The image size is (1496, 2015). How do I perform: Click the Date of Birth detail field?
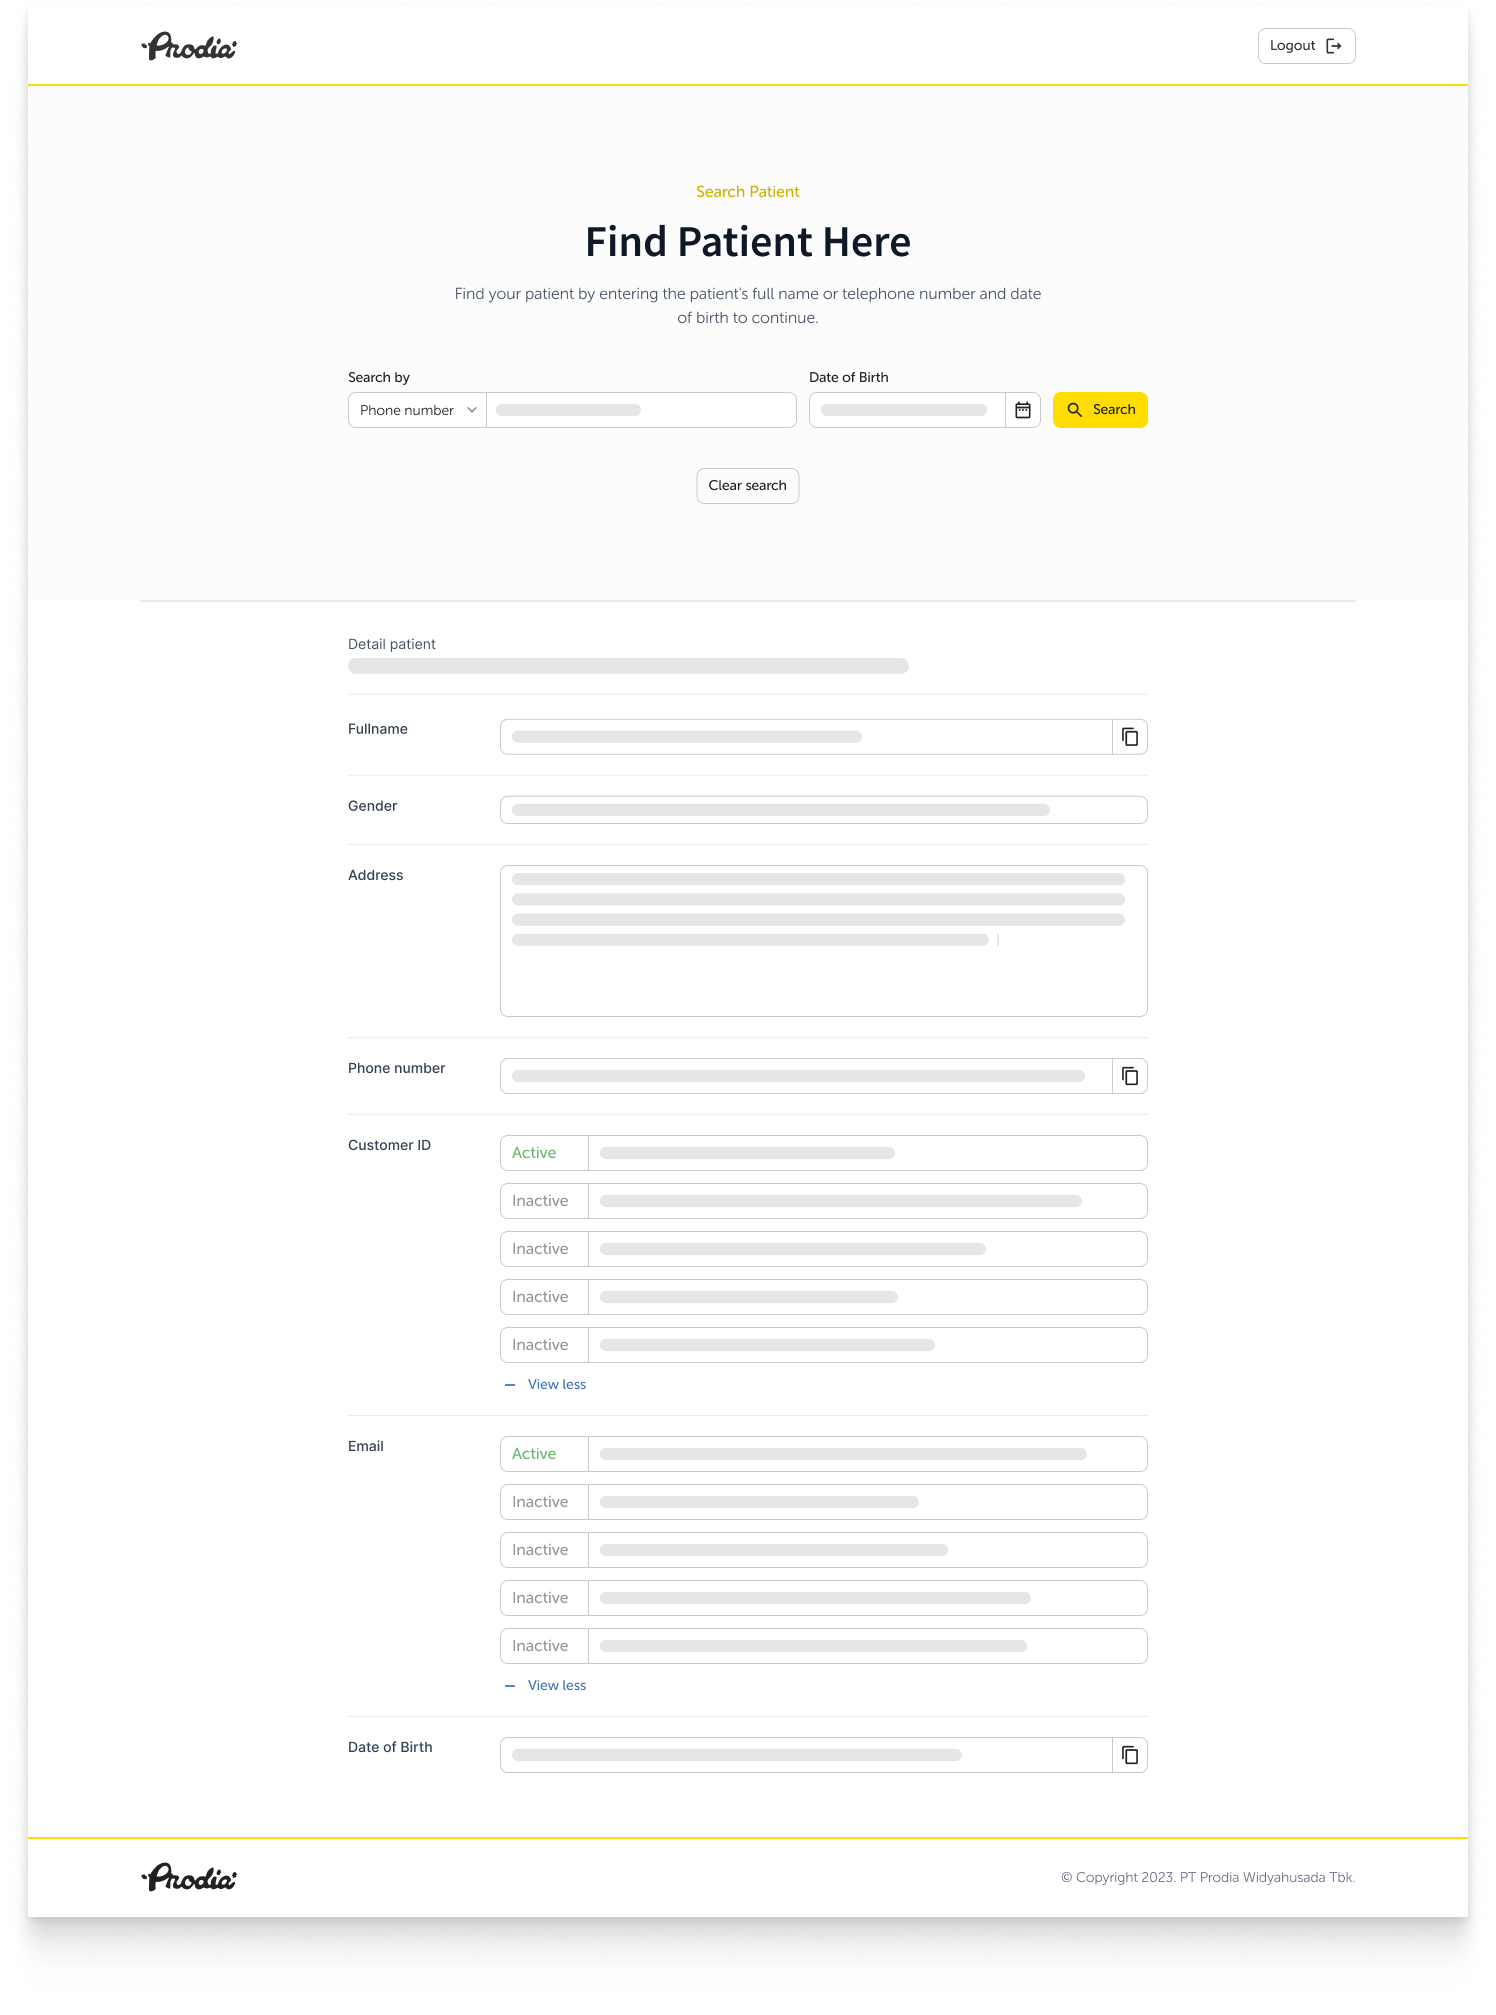pyautogui.click(x=806, y=1755)
